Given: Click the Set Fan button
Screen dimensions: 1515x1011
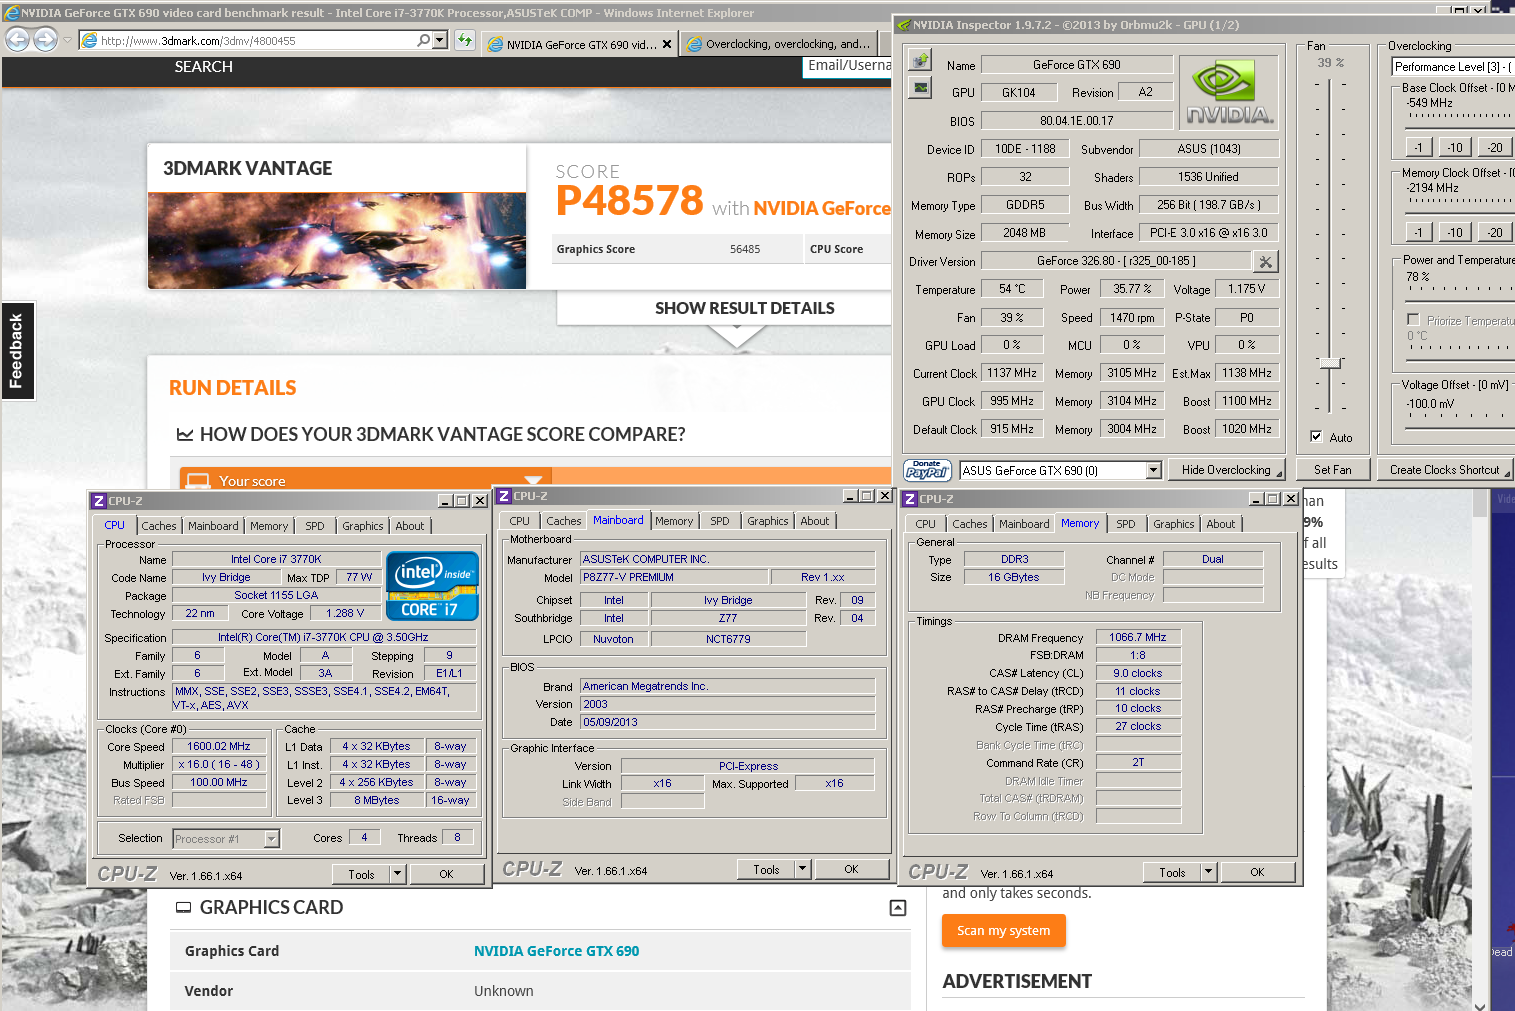Looking at the screenshot, I should [1332, 470].
